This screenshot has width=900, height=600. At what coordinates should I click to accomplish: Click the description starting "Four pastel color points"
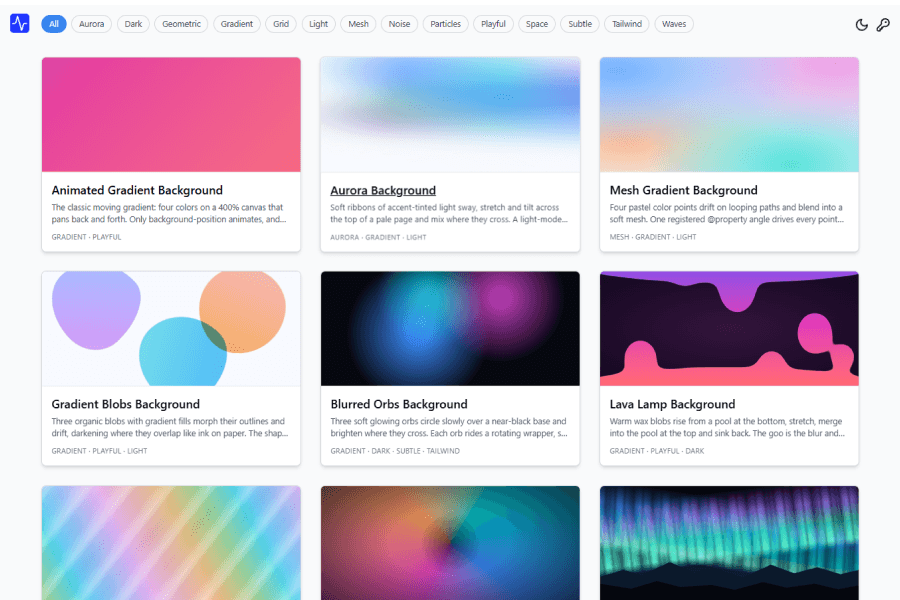pos(727,213)
